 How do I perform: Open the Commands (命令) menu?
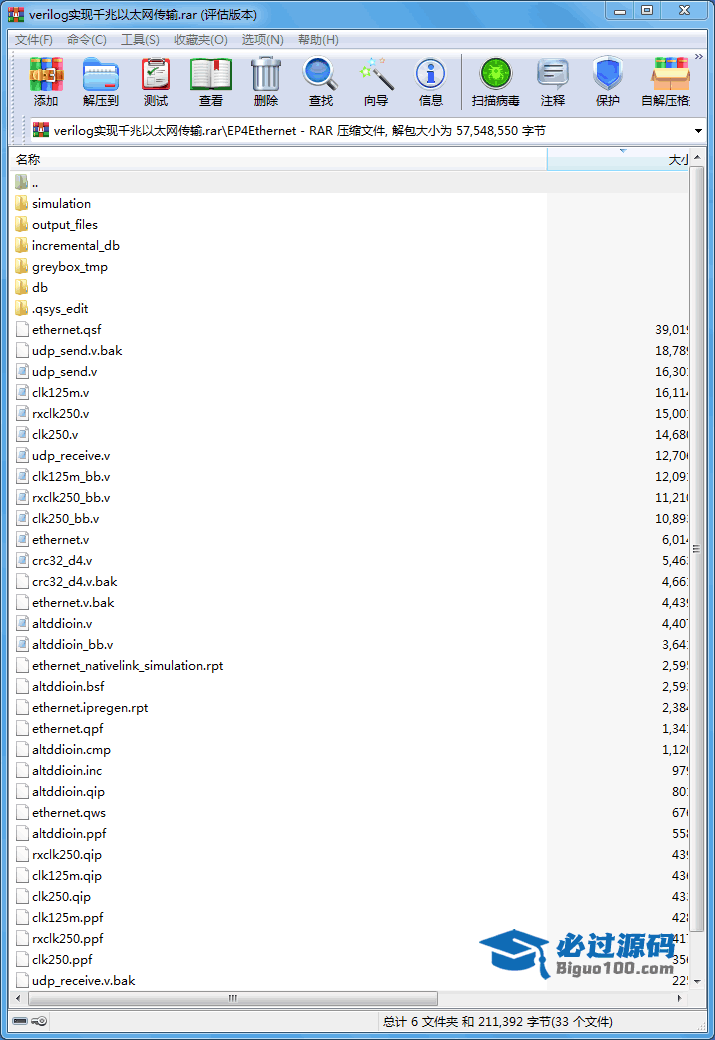pos(87,40)
